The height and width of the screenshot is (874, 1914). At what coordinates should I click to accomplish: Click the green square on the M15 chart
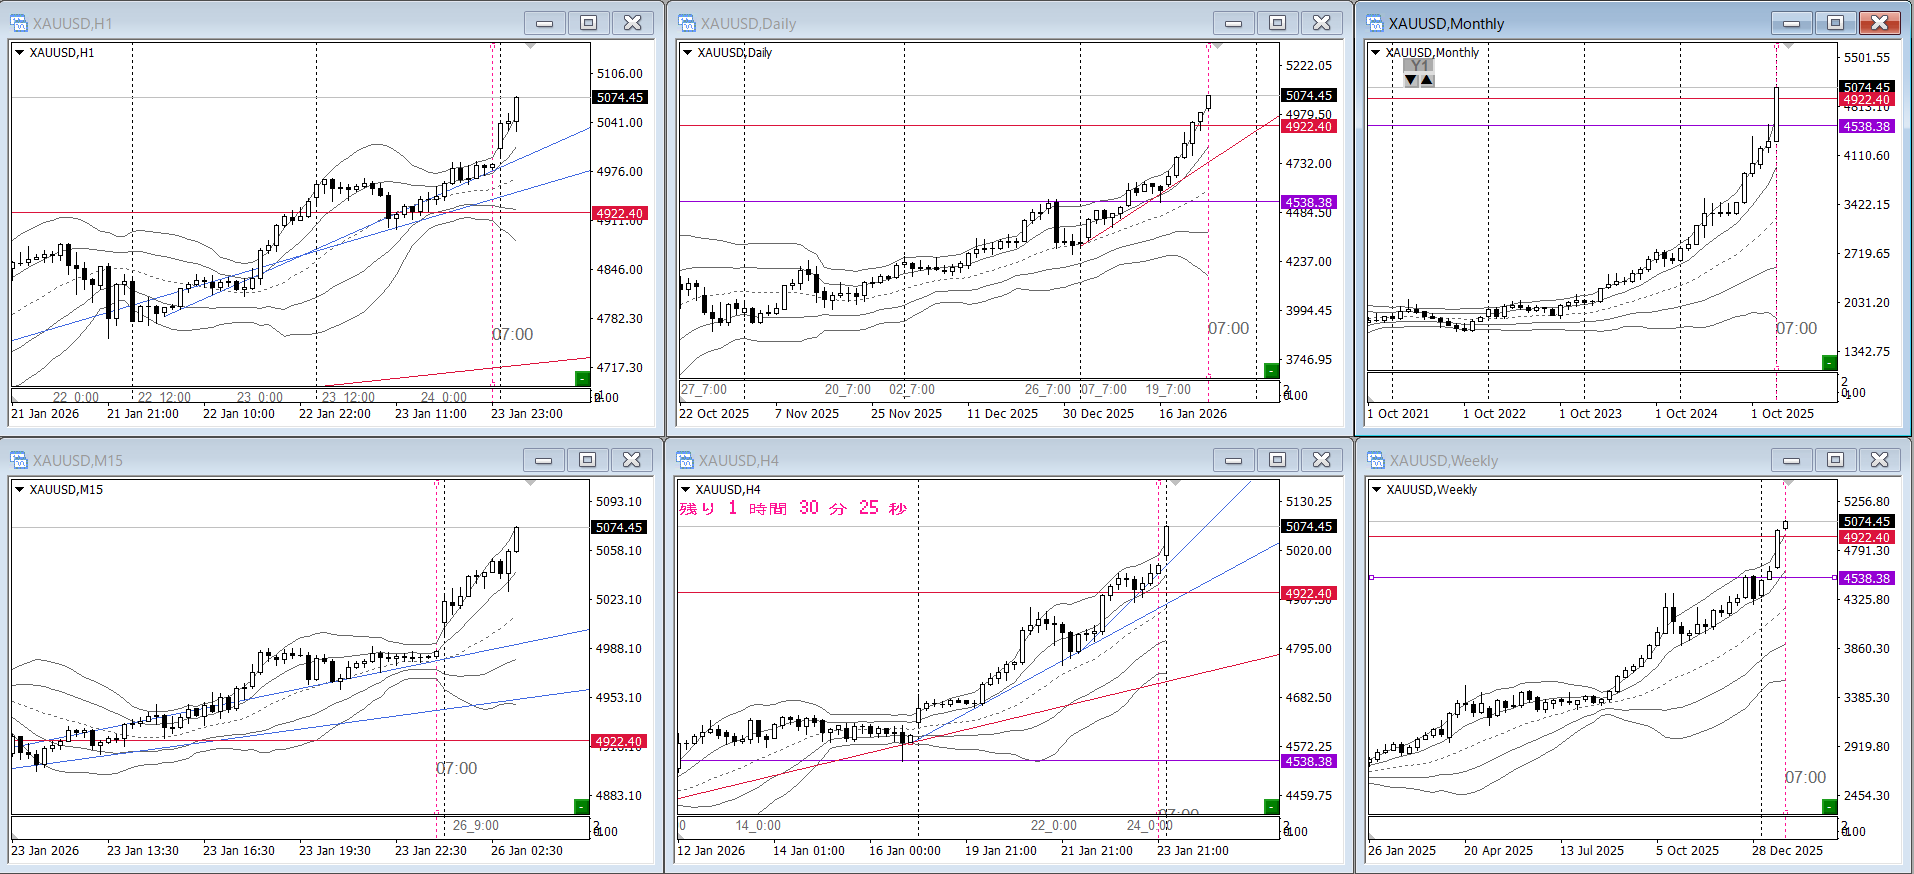click(x=581, y=806)
